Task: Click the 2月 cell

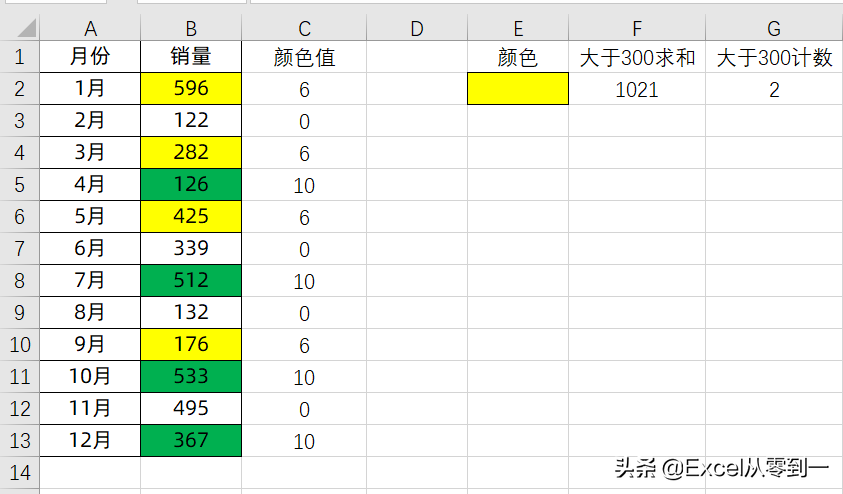Action: point(90,120)
